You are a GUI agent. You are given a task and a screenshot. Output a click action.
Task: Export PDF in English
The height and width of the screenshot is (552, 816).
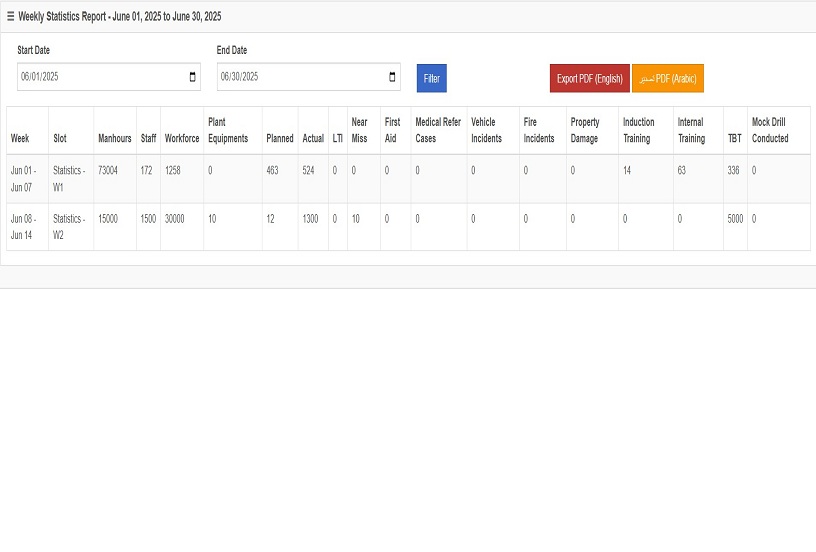(x=589, y=78)
